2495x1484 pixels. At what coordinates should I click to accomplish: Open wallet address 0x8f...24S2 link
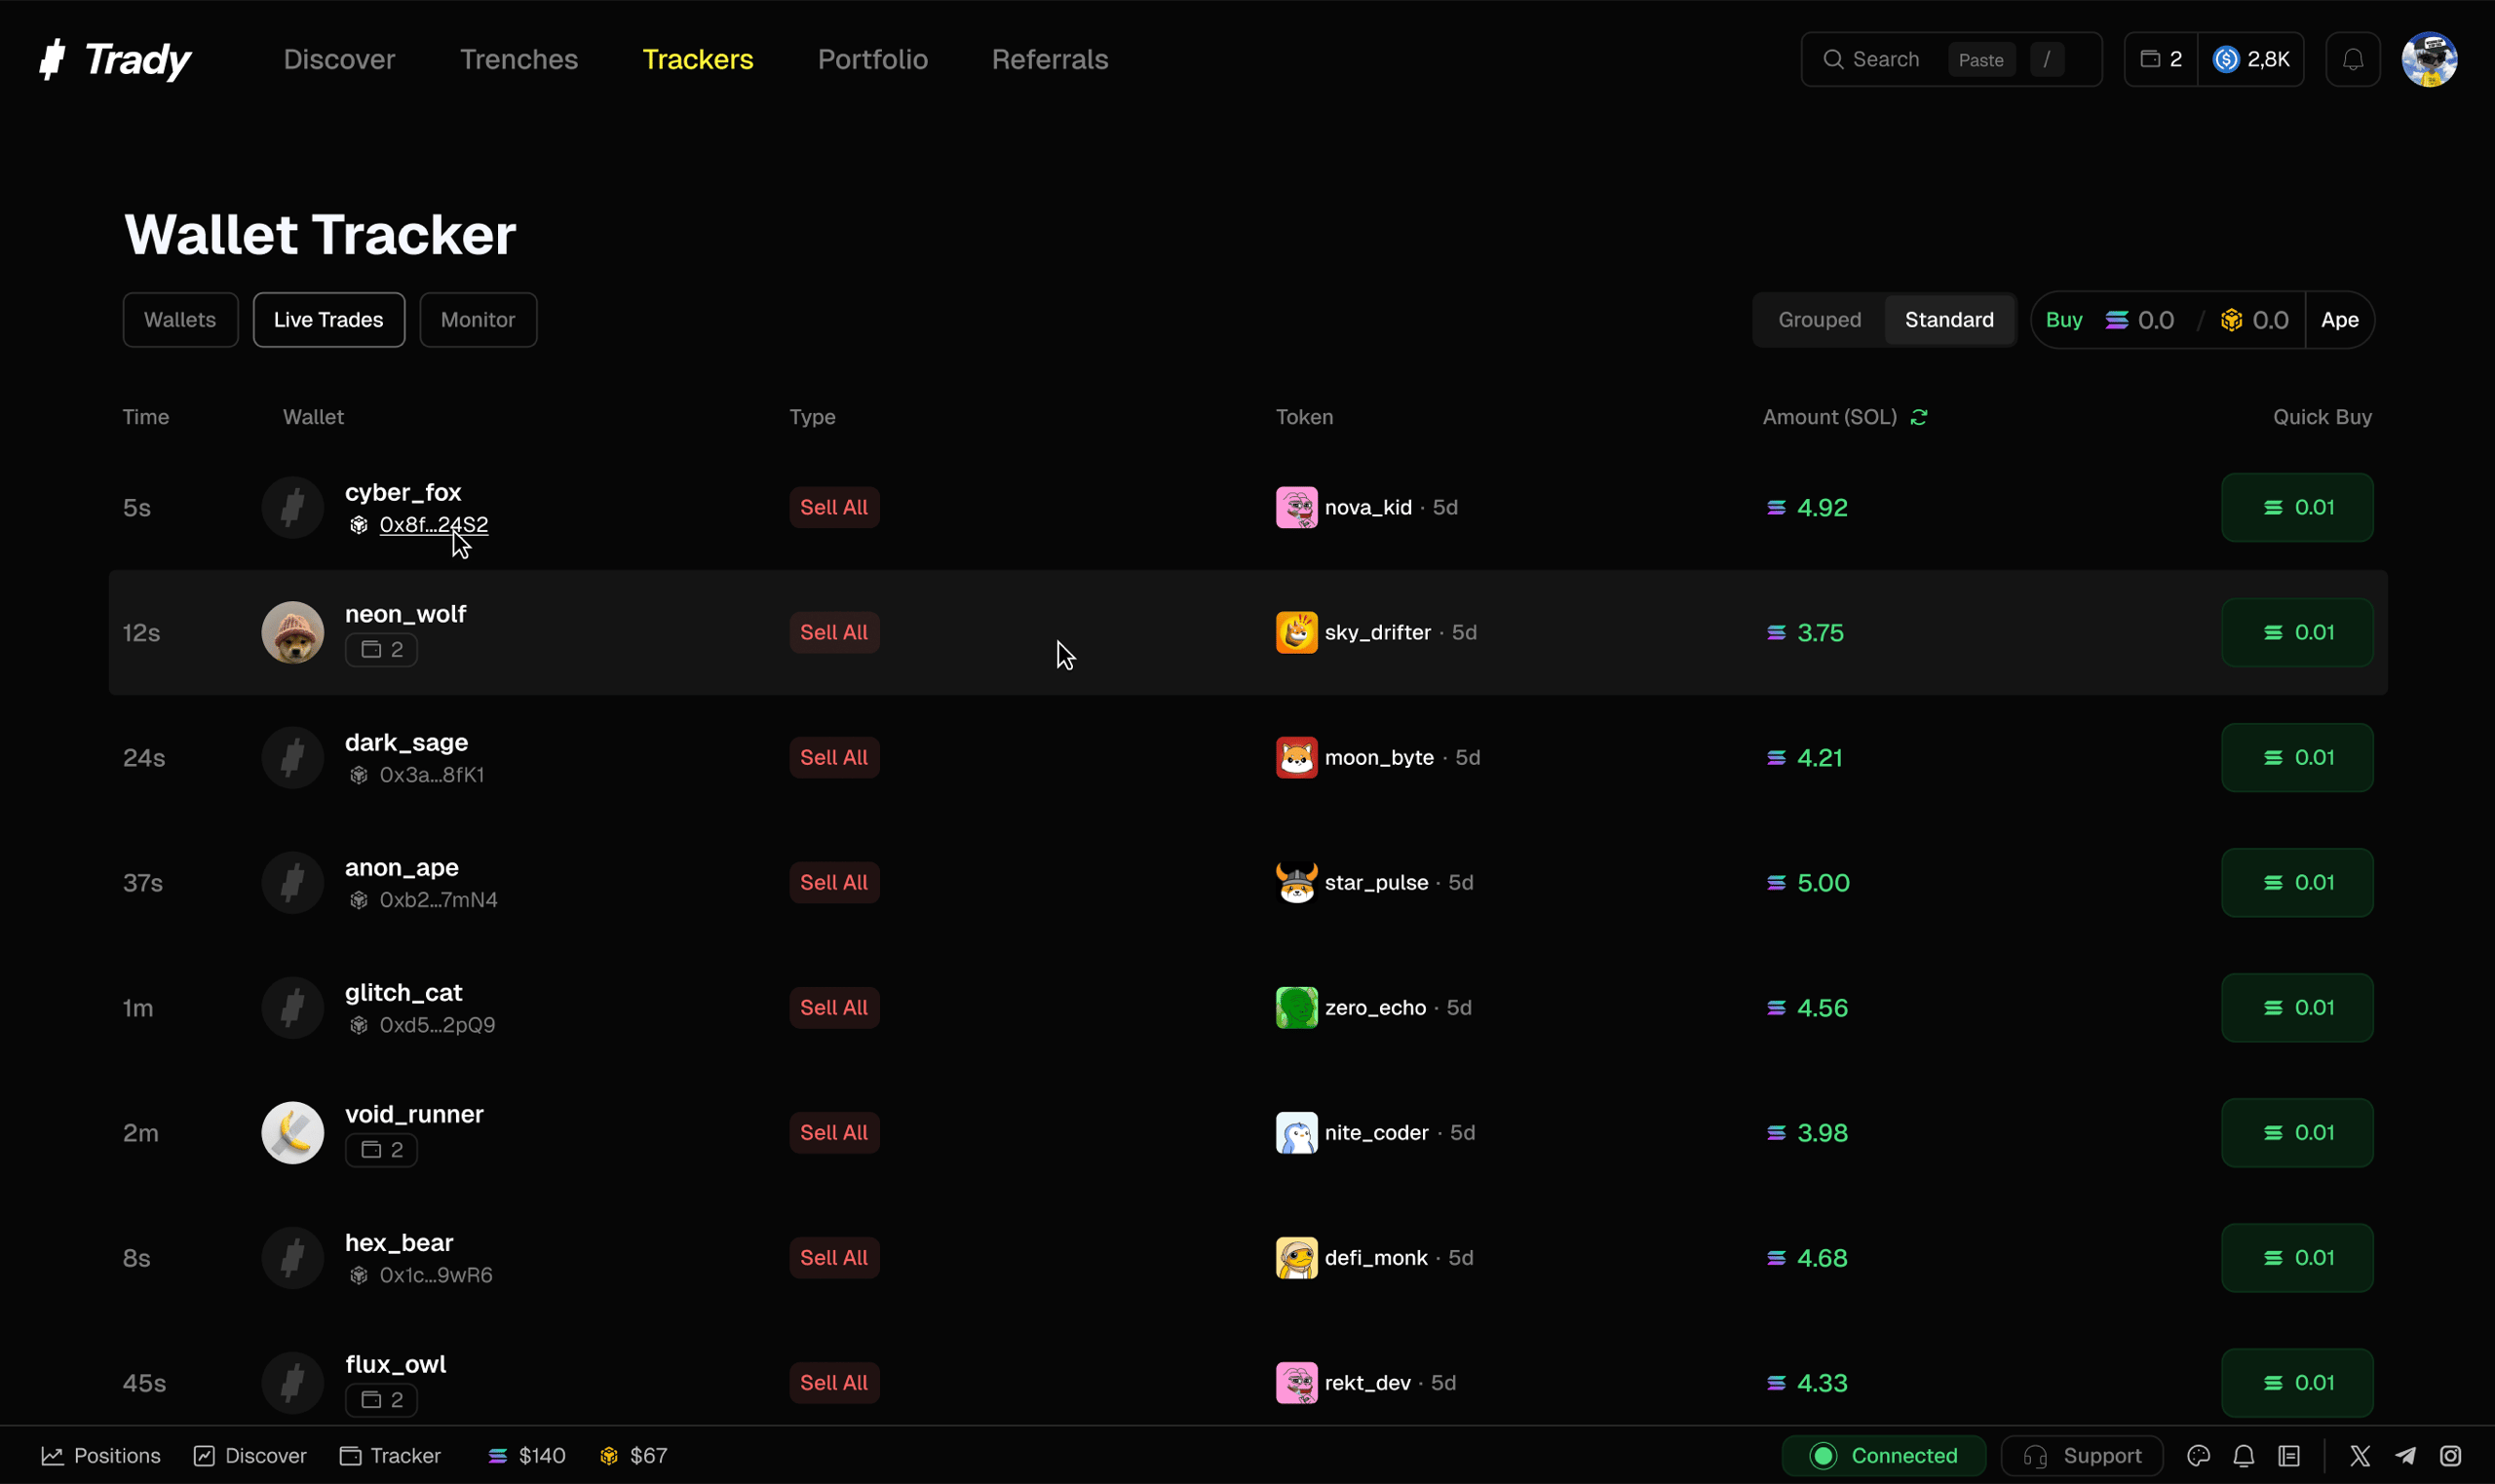[433, 524]
